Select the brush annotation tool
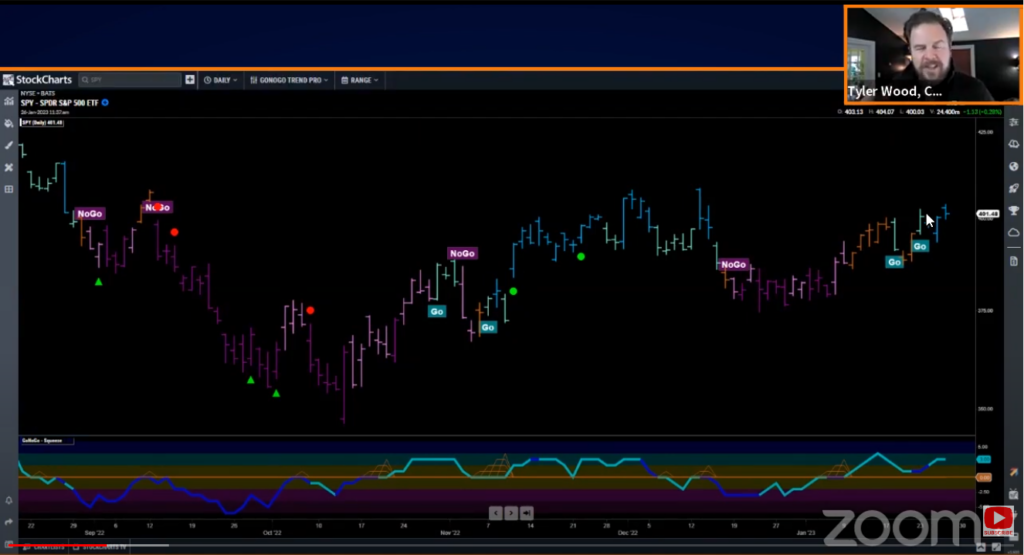 [x=8, y=145]
